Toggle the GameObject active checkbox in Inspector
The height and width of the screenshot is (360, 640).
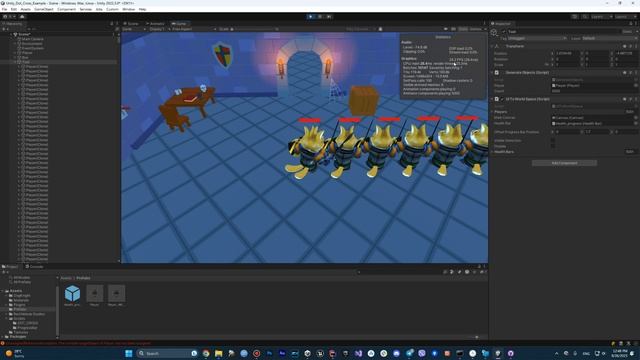click(x=504, y=31)
